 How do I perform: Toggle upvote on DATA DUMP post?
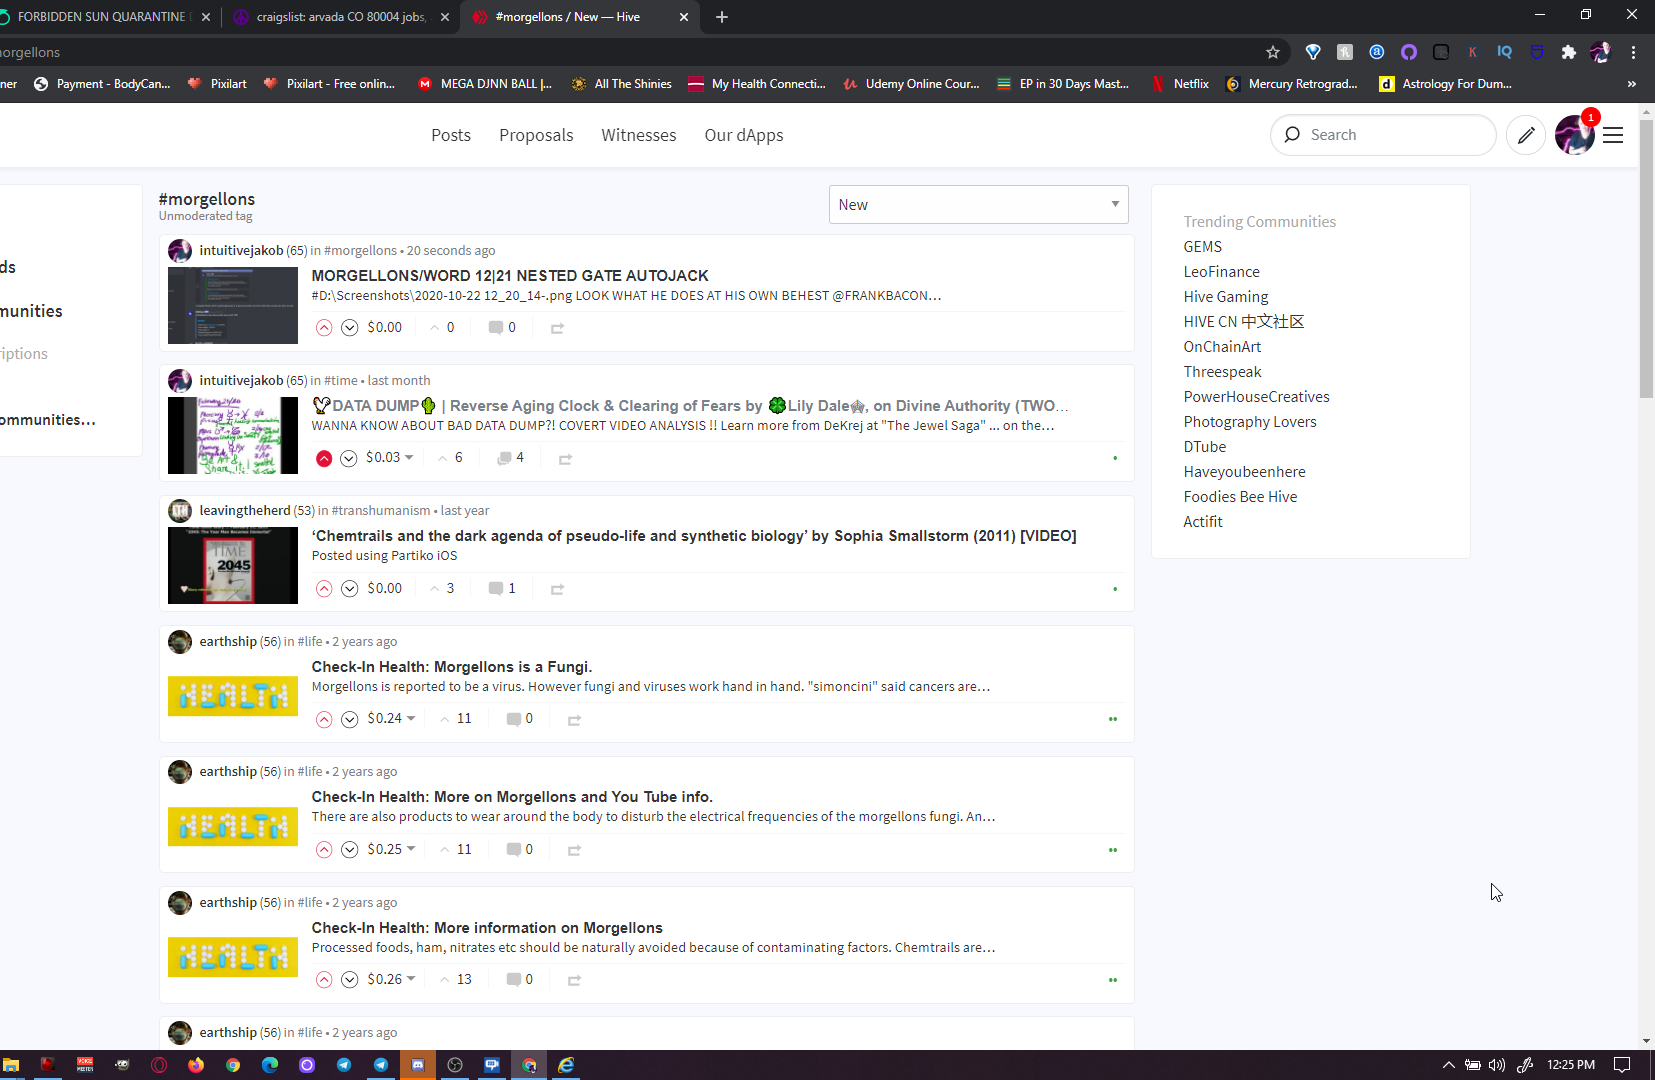[x=324, y=458]
